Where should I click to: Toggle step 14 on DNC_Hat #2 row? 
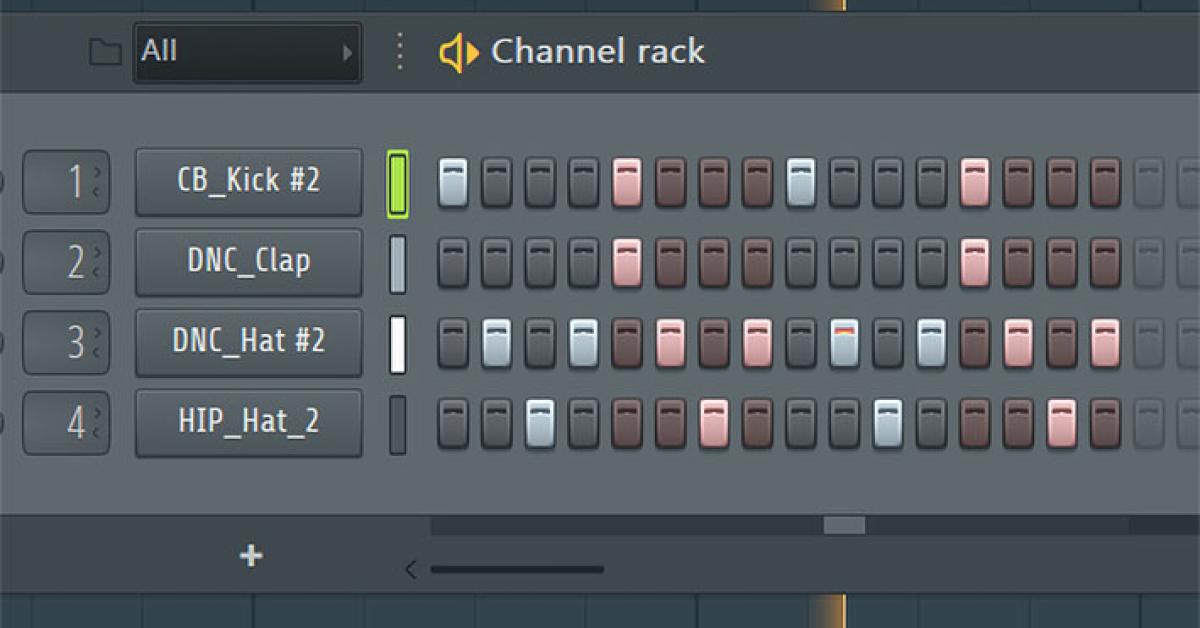[x=1019, y=342]
